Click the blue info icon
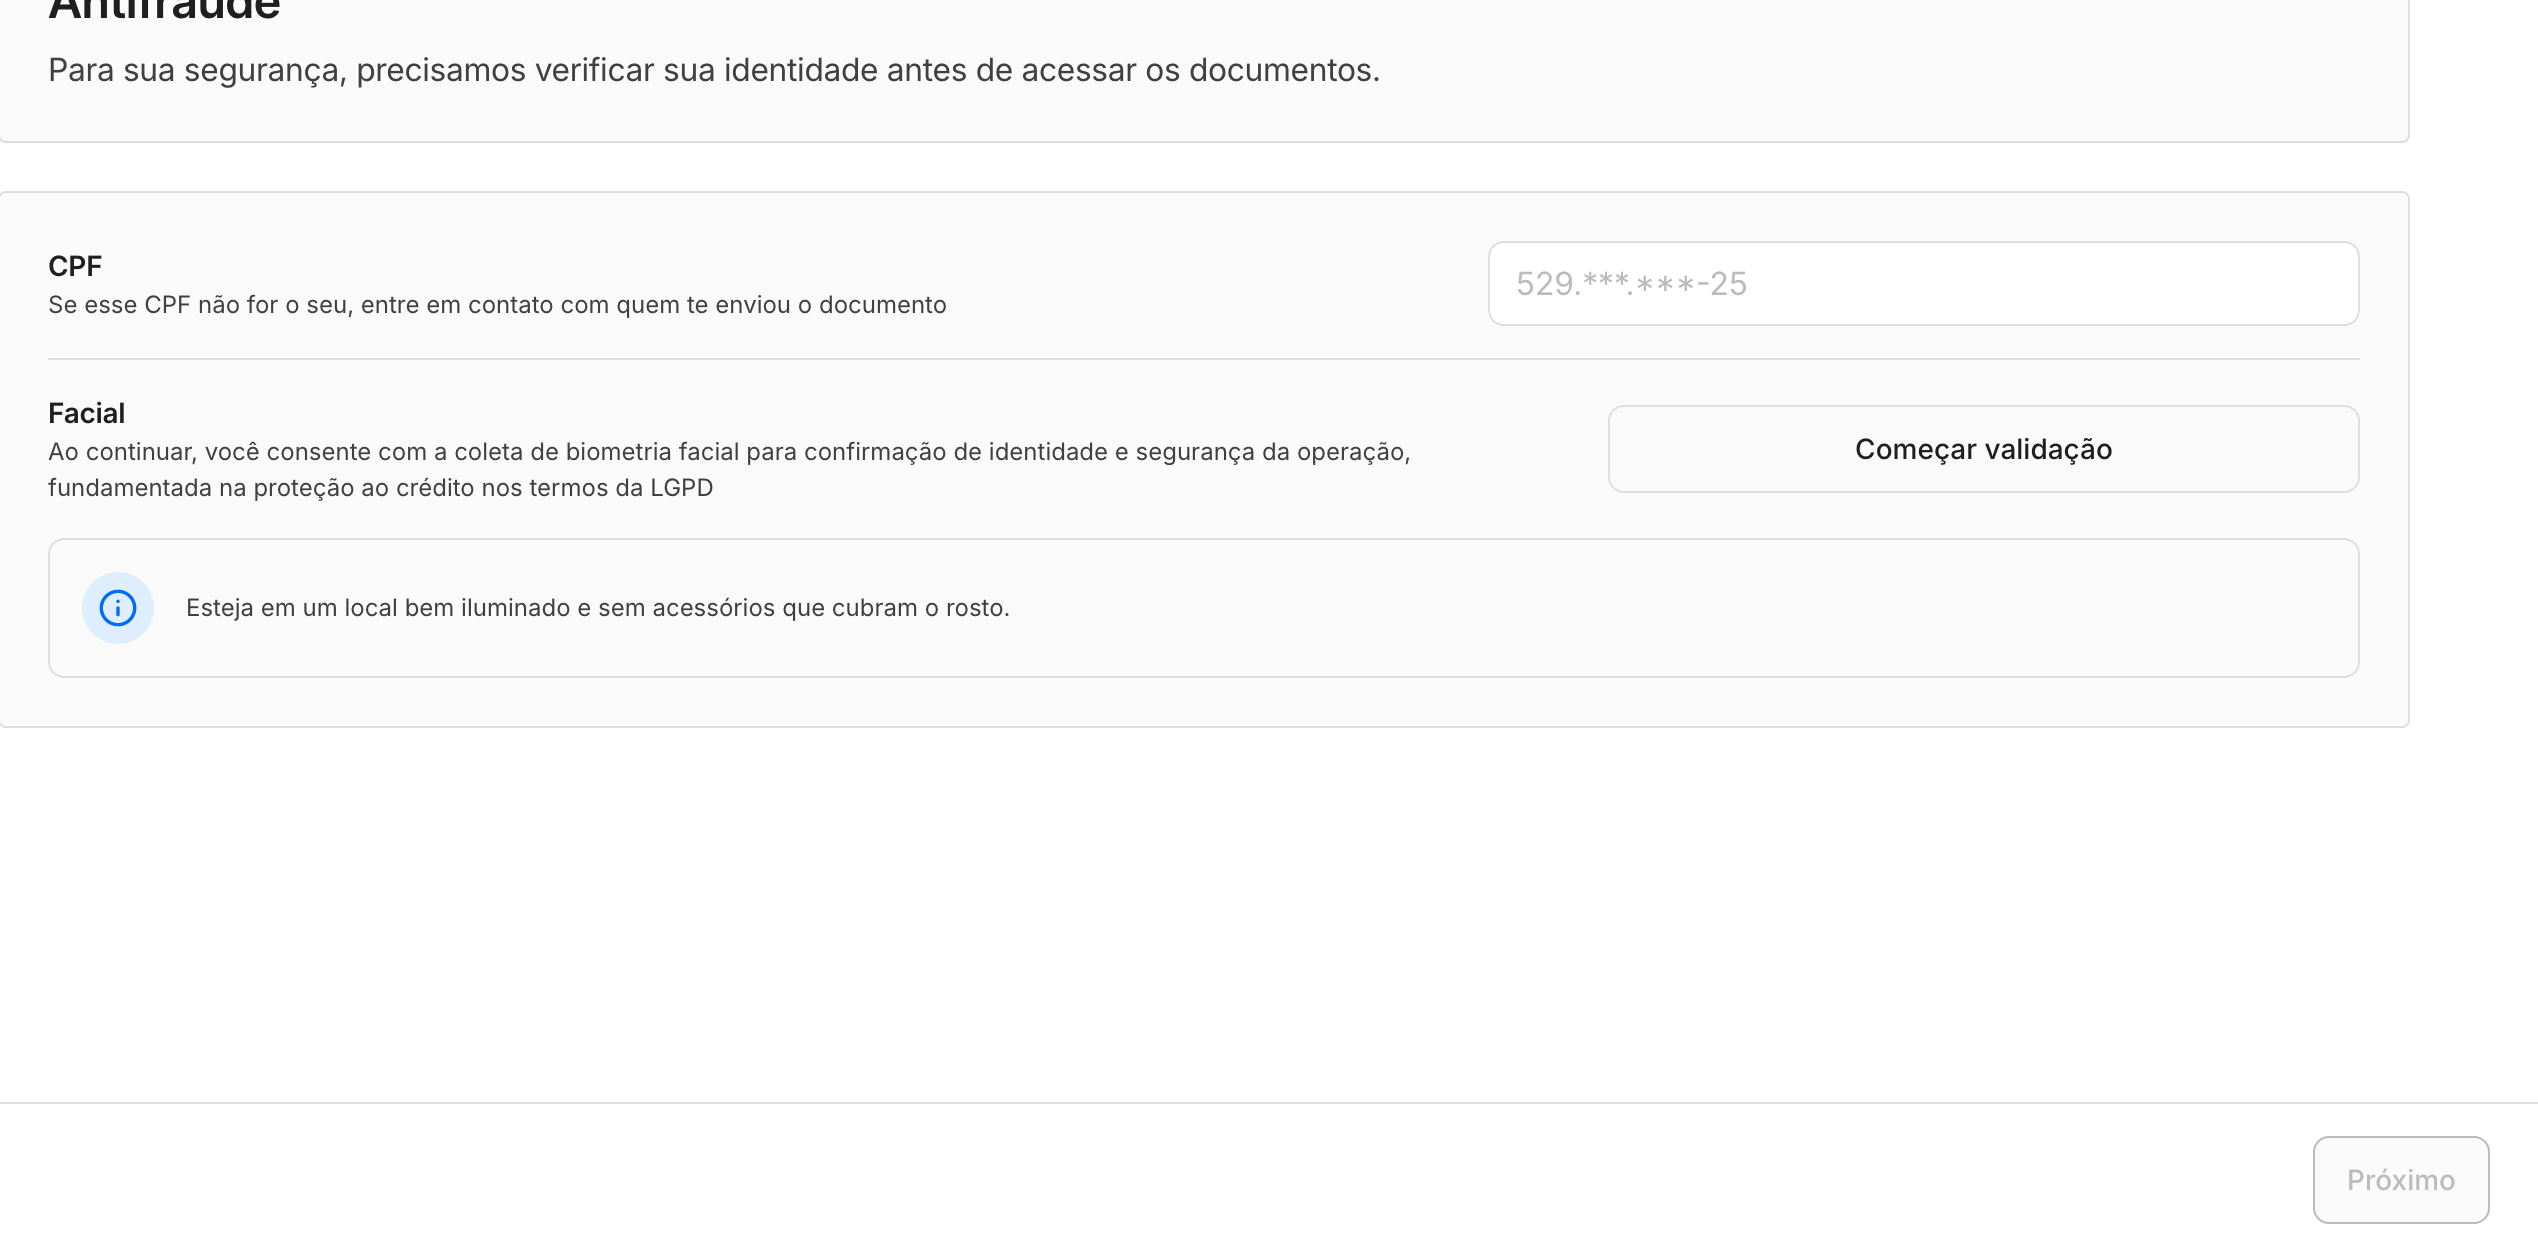Image resolution: width=2538 pixels, height=1256 pixels. click(x=118, y=608)
